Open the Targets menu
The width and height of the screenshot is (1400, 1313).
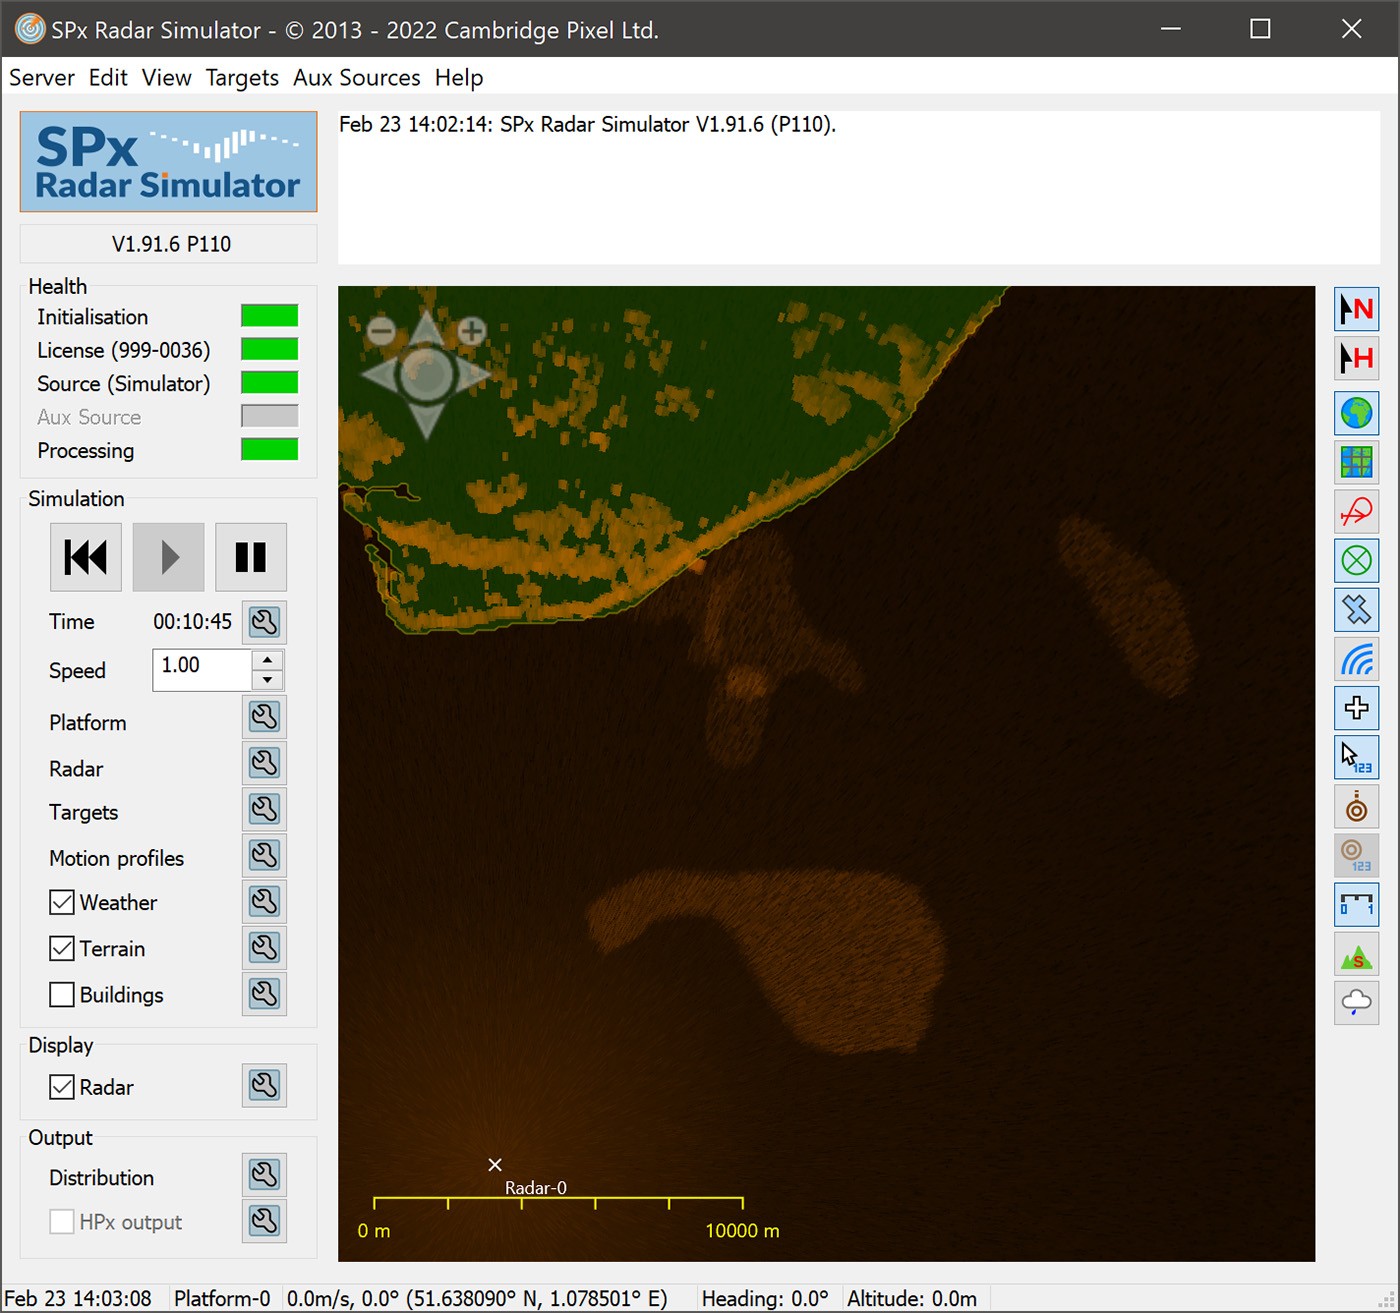(x=242, y=78)
